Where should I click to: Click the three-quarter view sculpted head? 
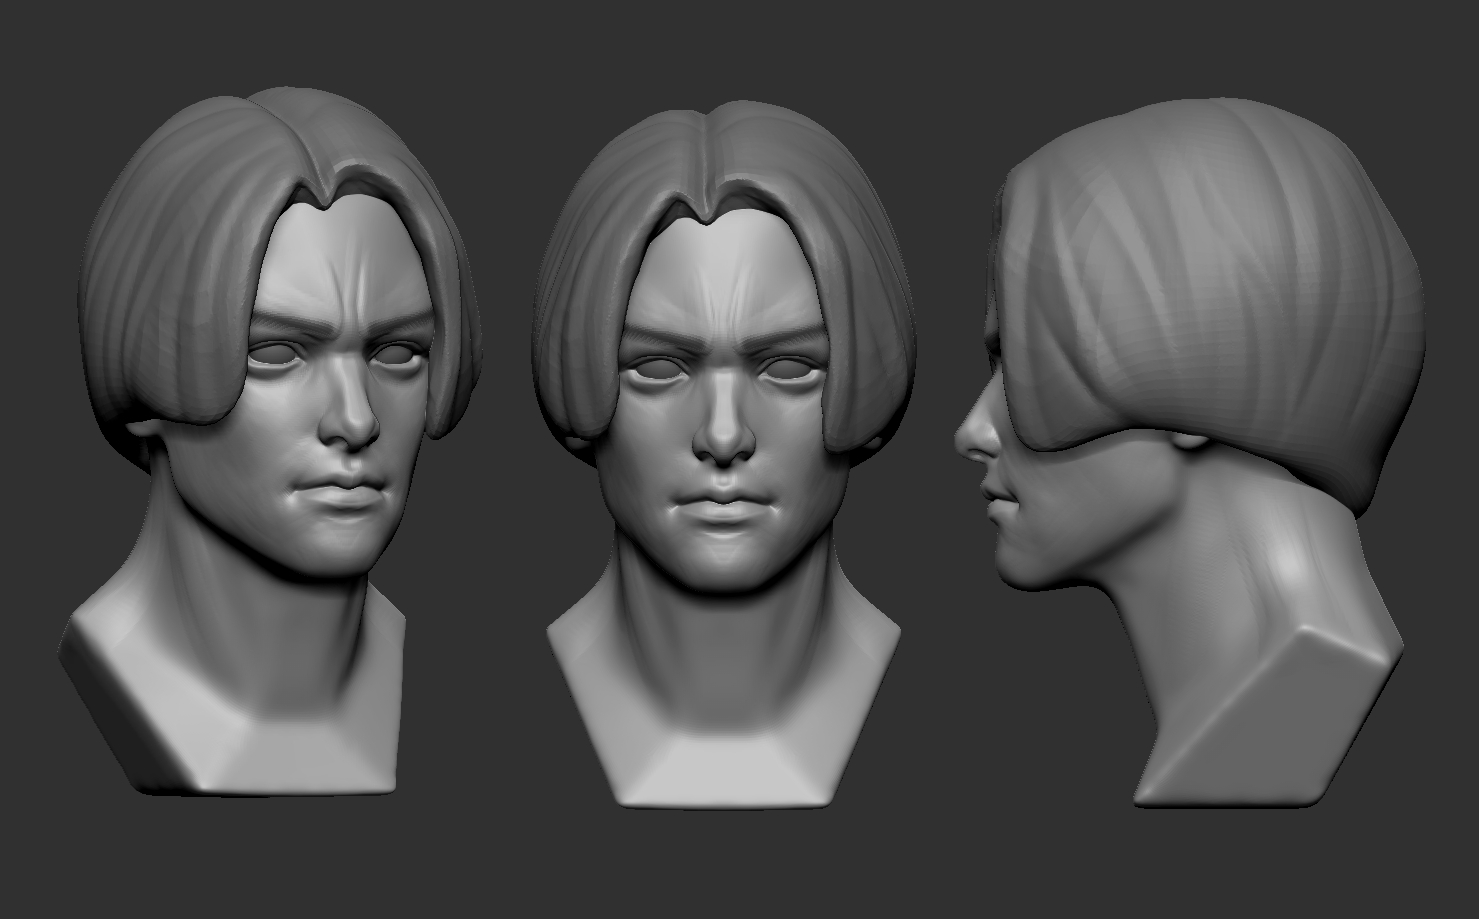(x=270, y=440)
